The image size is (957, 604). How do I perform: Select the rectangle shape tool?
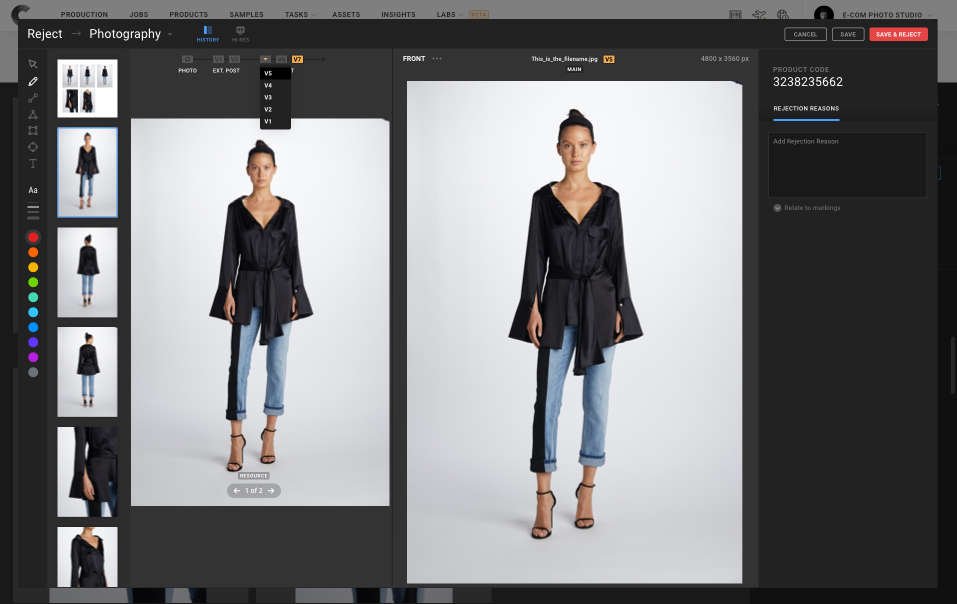(33, 131)
